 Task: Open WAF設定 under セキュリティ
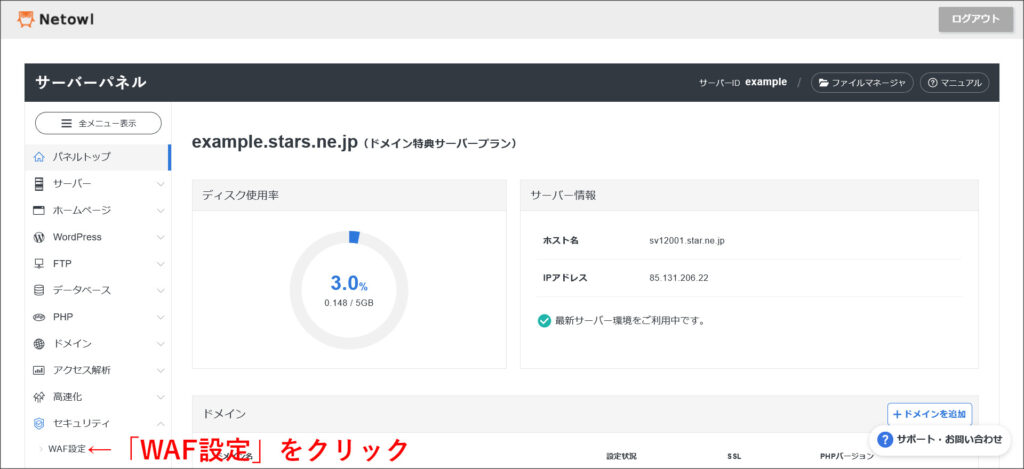click(x=67, y=449)
